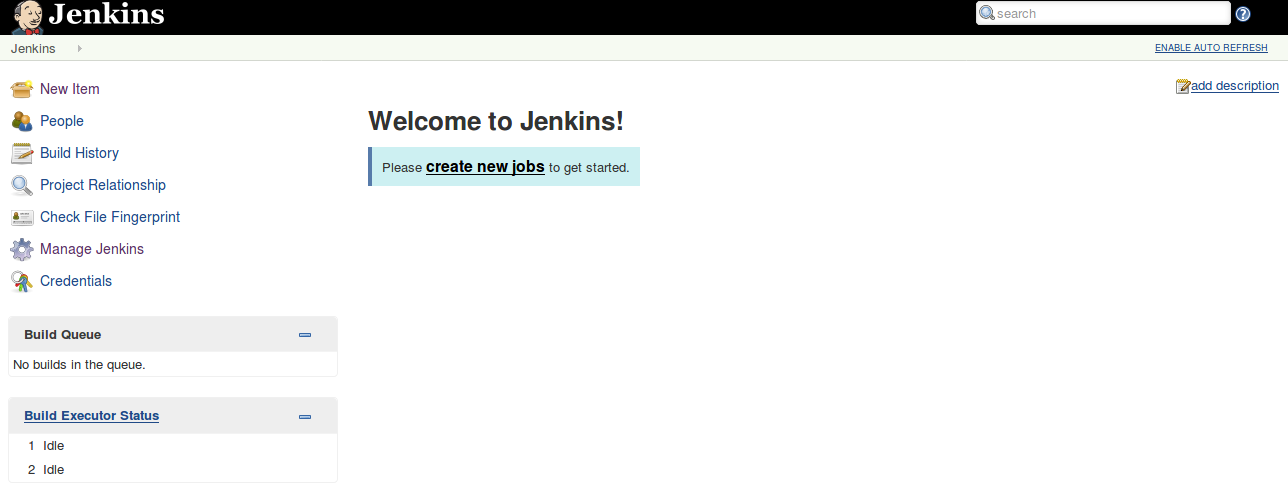The height and width of the screenshot is (504, 1288).
Task: Click executor 2 Idle row
Action: (x=172, y=470)
